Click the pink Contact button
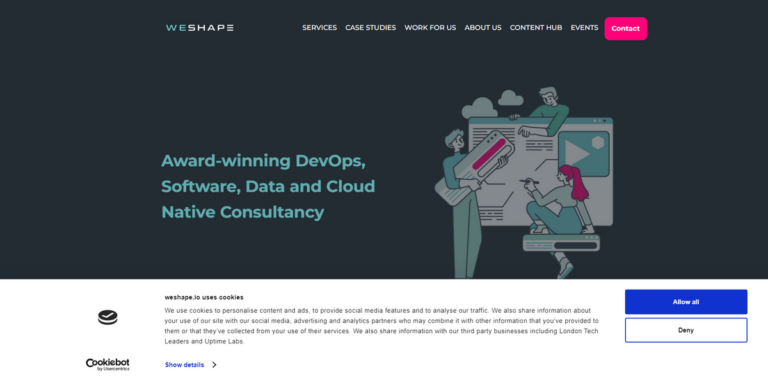 [x=625, y=28]
